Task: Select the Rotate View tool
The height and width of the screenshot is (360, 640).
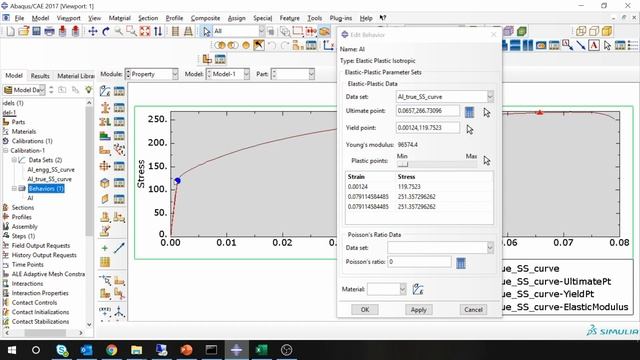Action: pyautogui.click(x=106, y=31)
